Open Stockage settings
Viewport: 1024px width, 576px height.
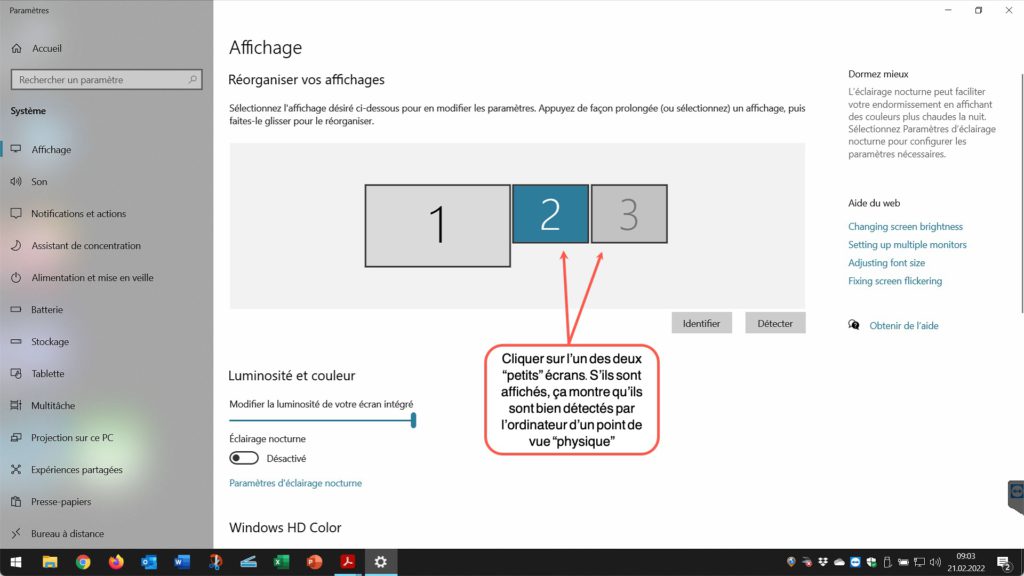tap(50, 342)
